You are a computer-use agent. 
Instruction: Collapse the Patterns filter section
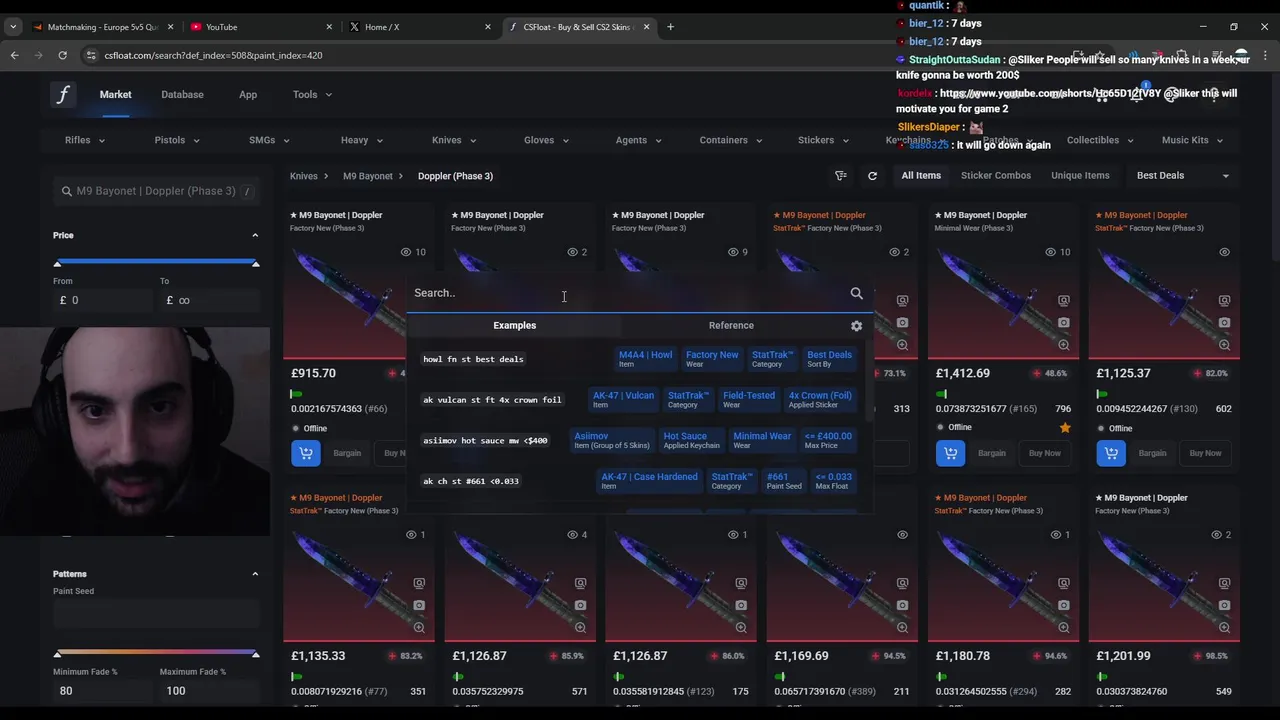point(255,574)
